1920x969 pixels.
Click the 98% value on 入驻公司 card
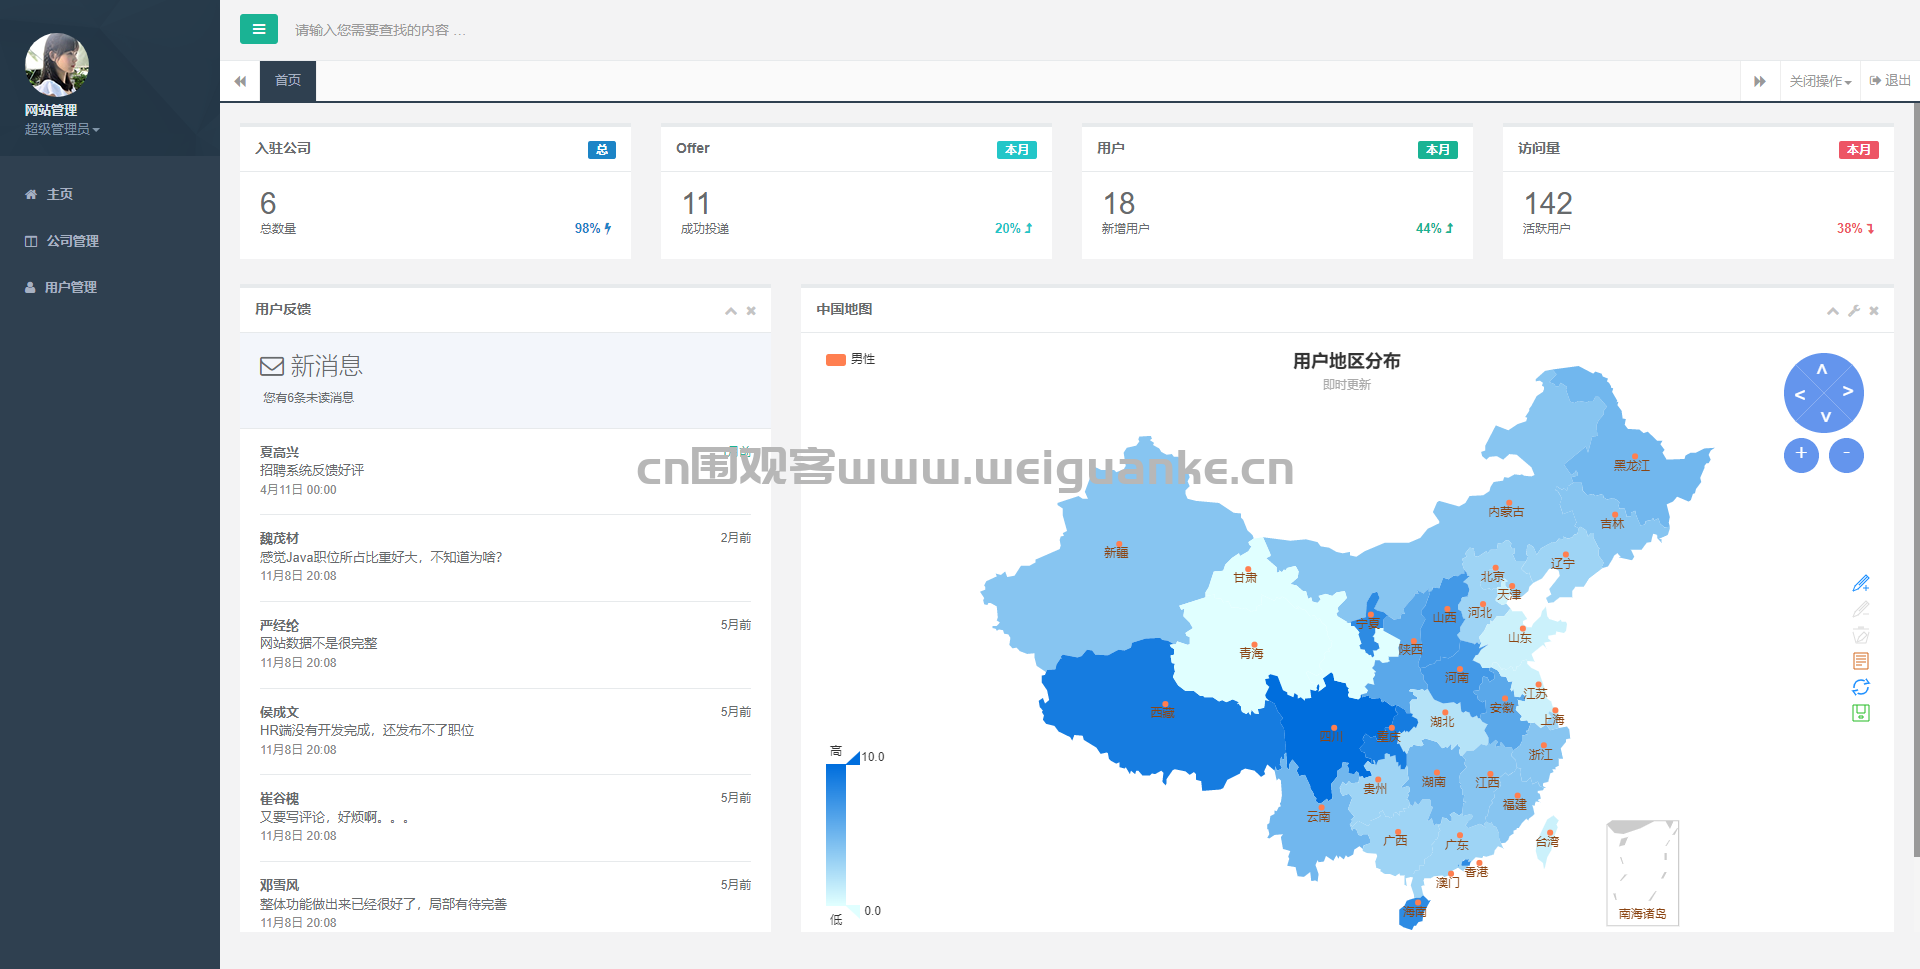pyautogui.click(x=587, y=228)
